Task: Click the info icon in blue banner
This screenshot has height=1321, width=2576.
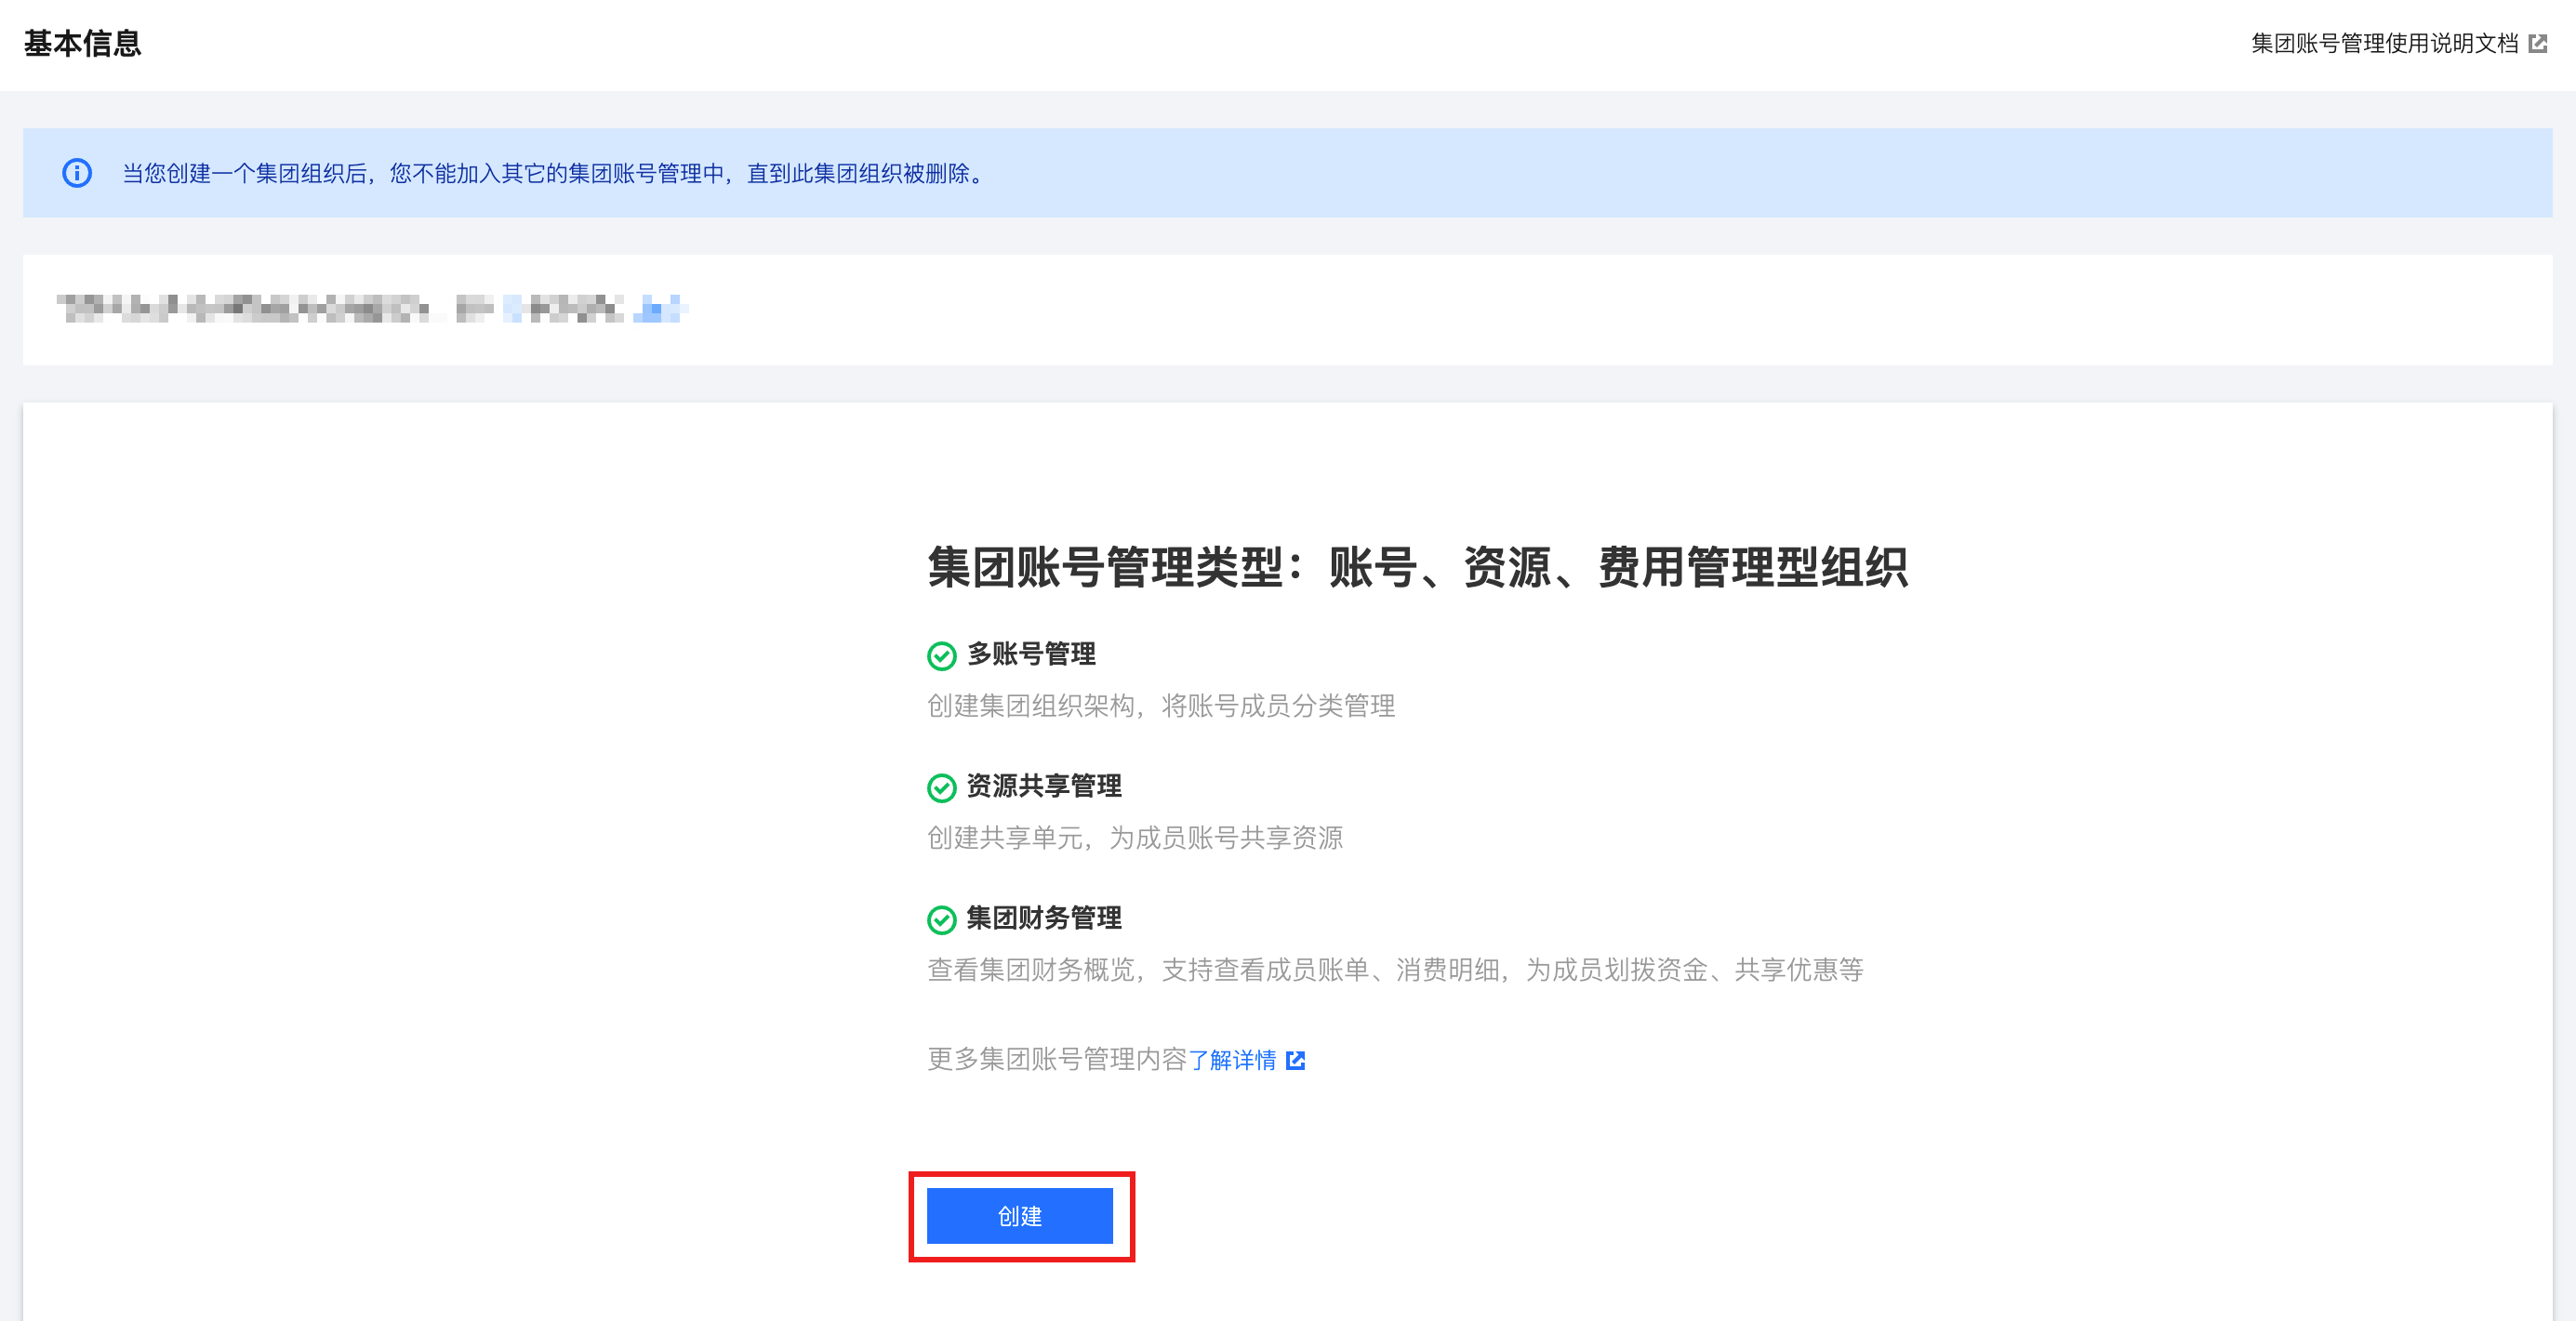Action: pyautogui.click(x=77, y=173)
